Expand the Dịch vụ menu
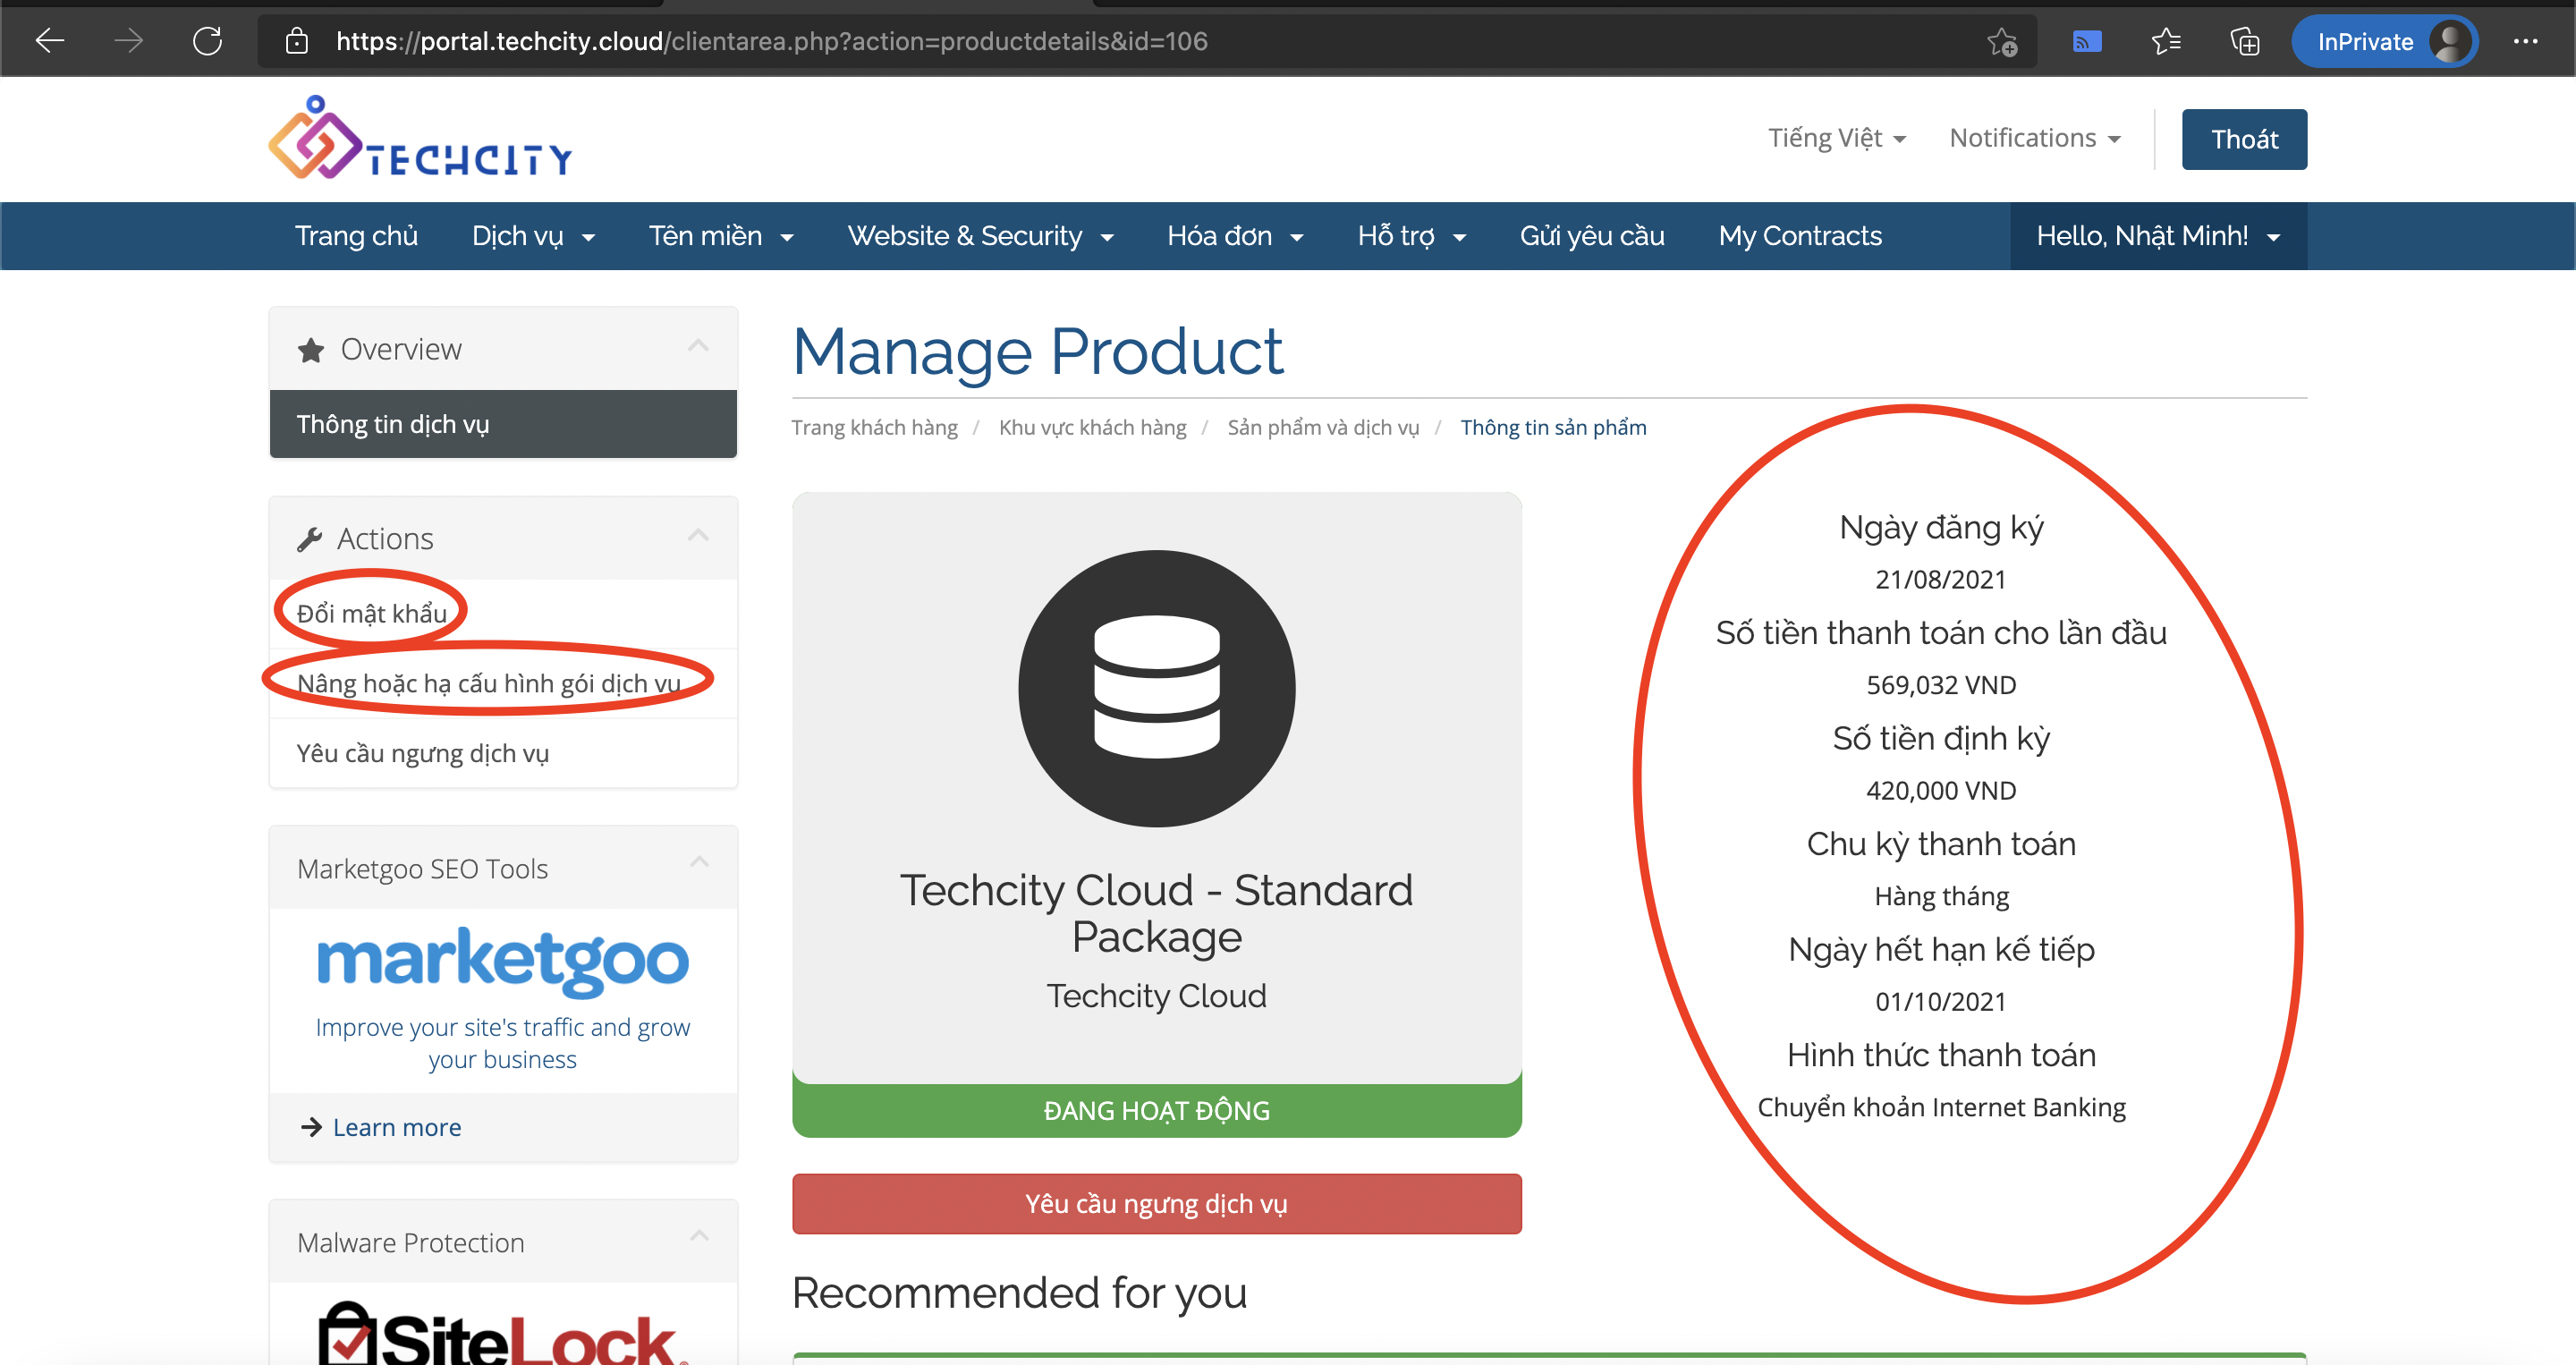The height and width of the screenshot is (1365, 2576). pos(533,236)
